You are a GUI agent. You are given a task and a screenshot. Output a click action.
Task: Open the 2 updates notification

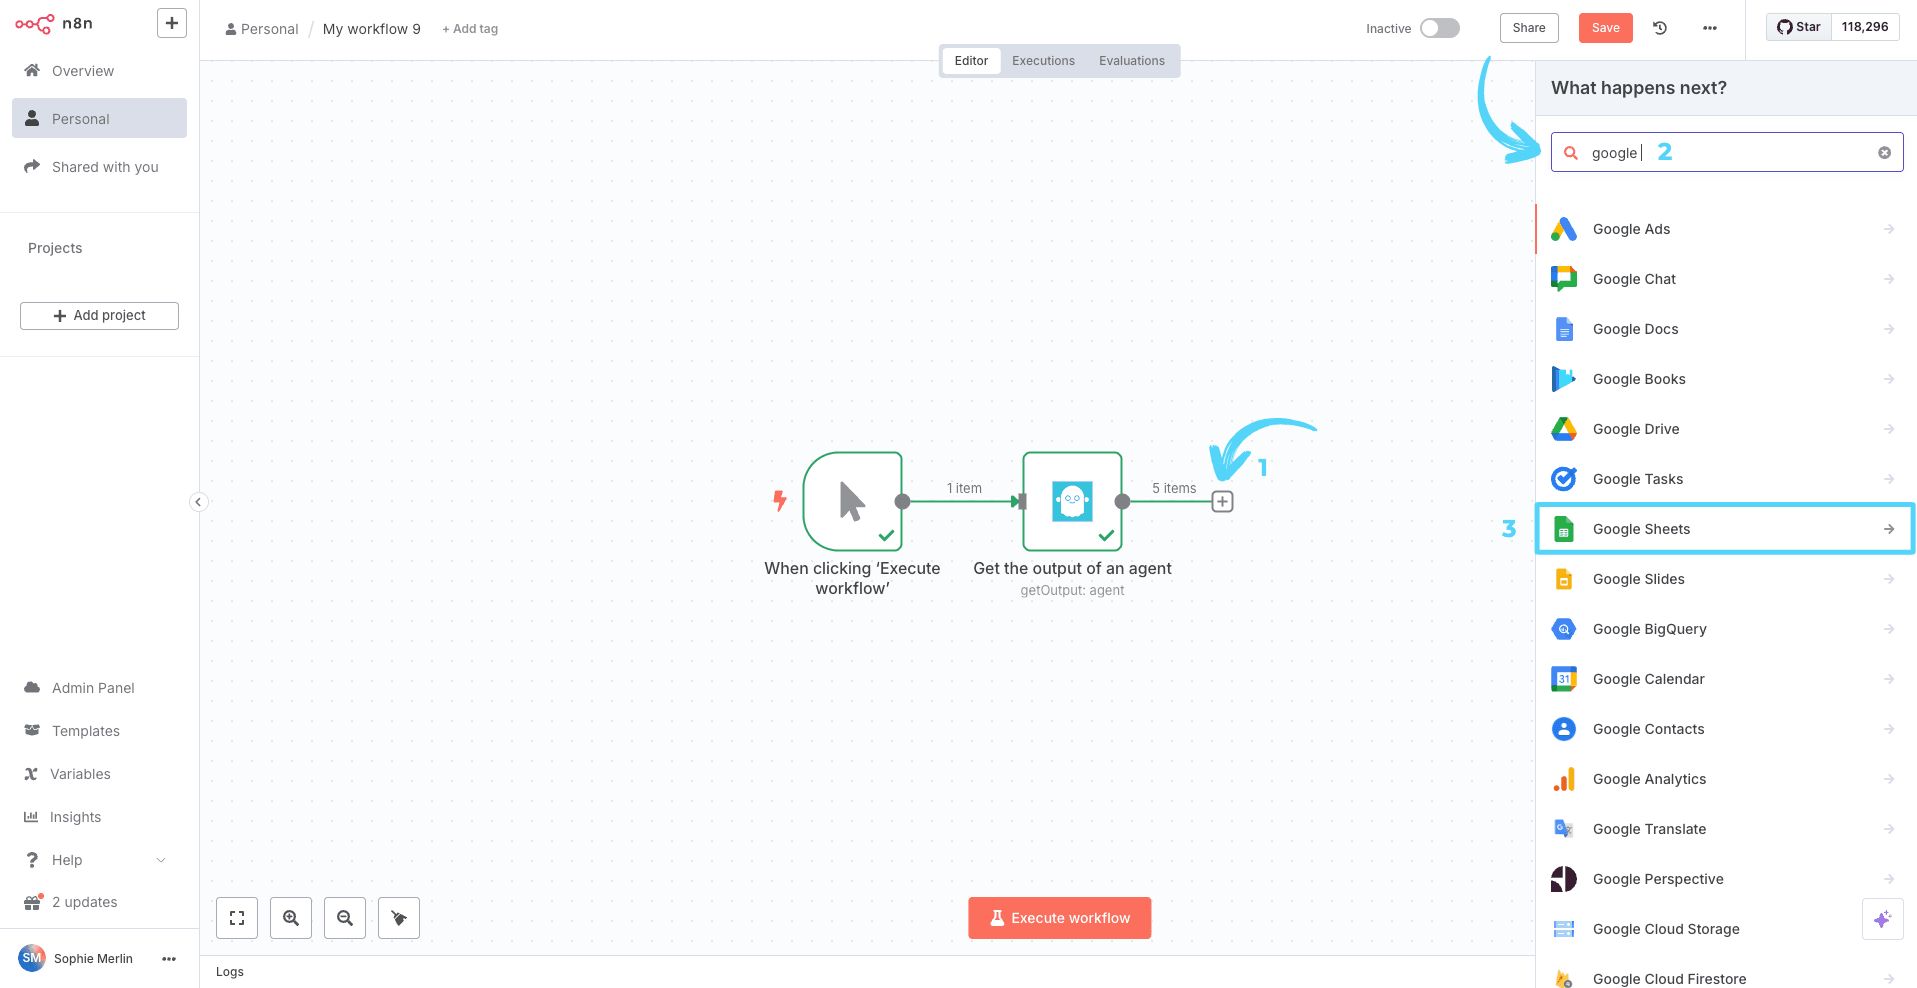(x=84, y=902)
